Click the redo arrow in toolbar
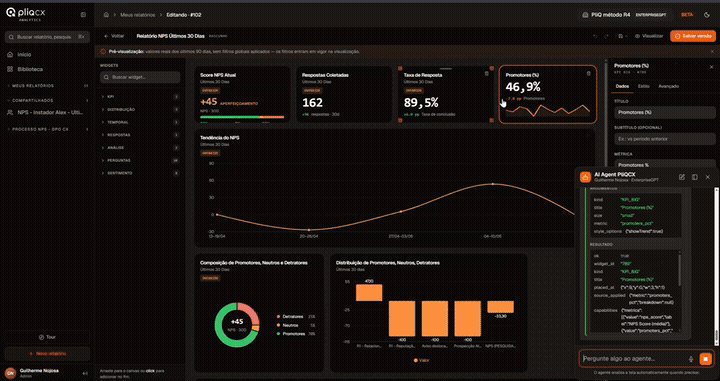Image resolution: width=720 pixels, height=381 pixels. point(606,36)
